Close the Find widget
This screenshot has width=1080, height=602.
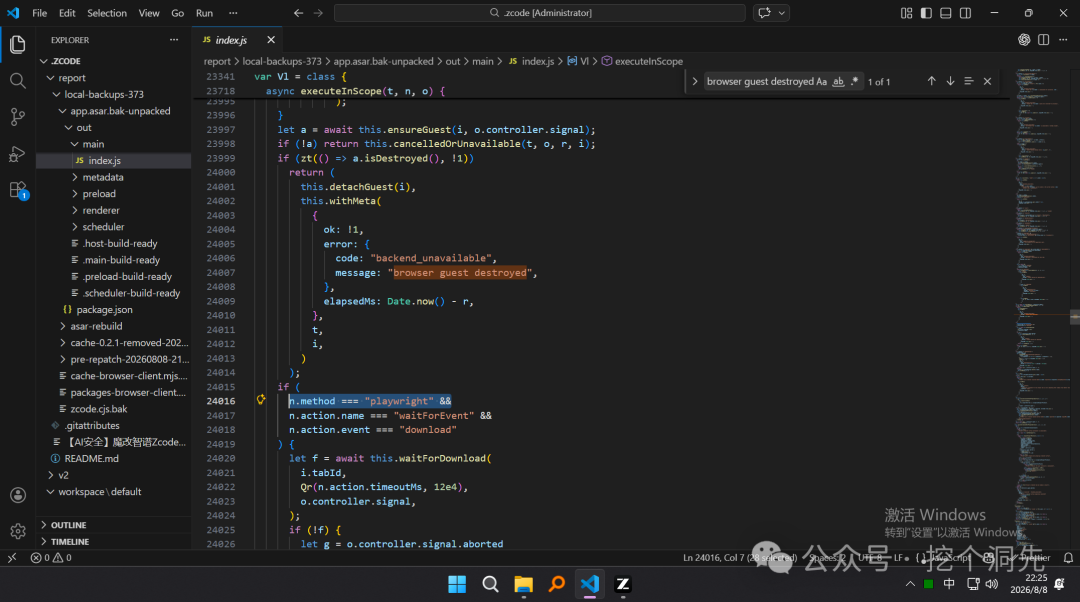tap(987, 81)
